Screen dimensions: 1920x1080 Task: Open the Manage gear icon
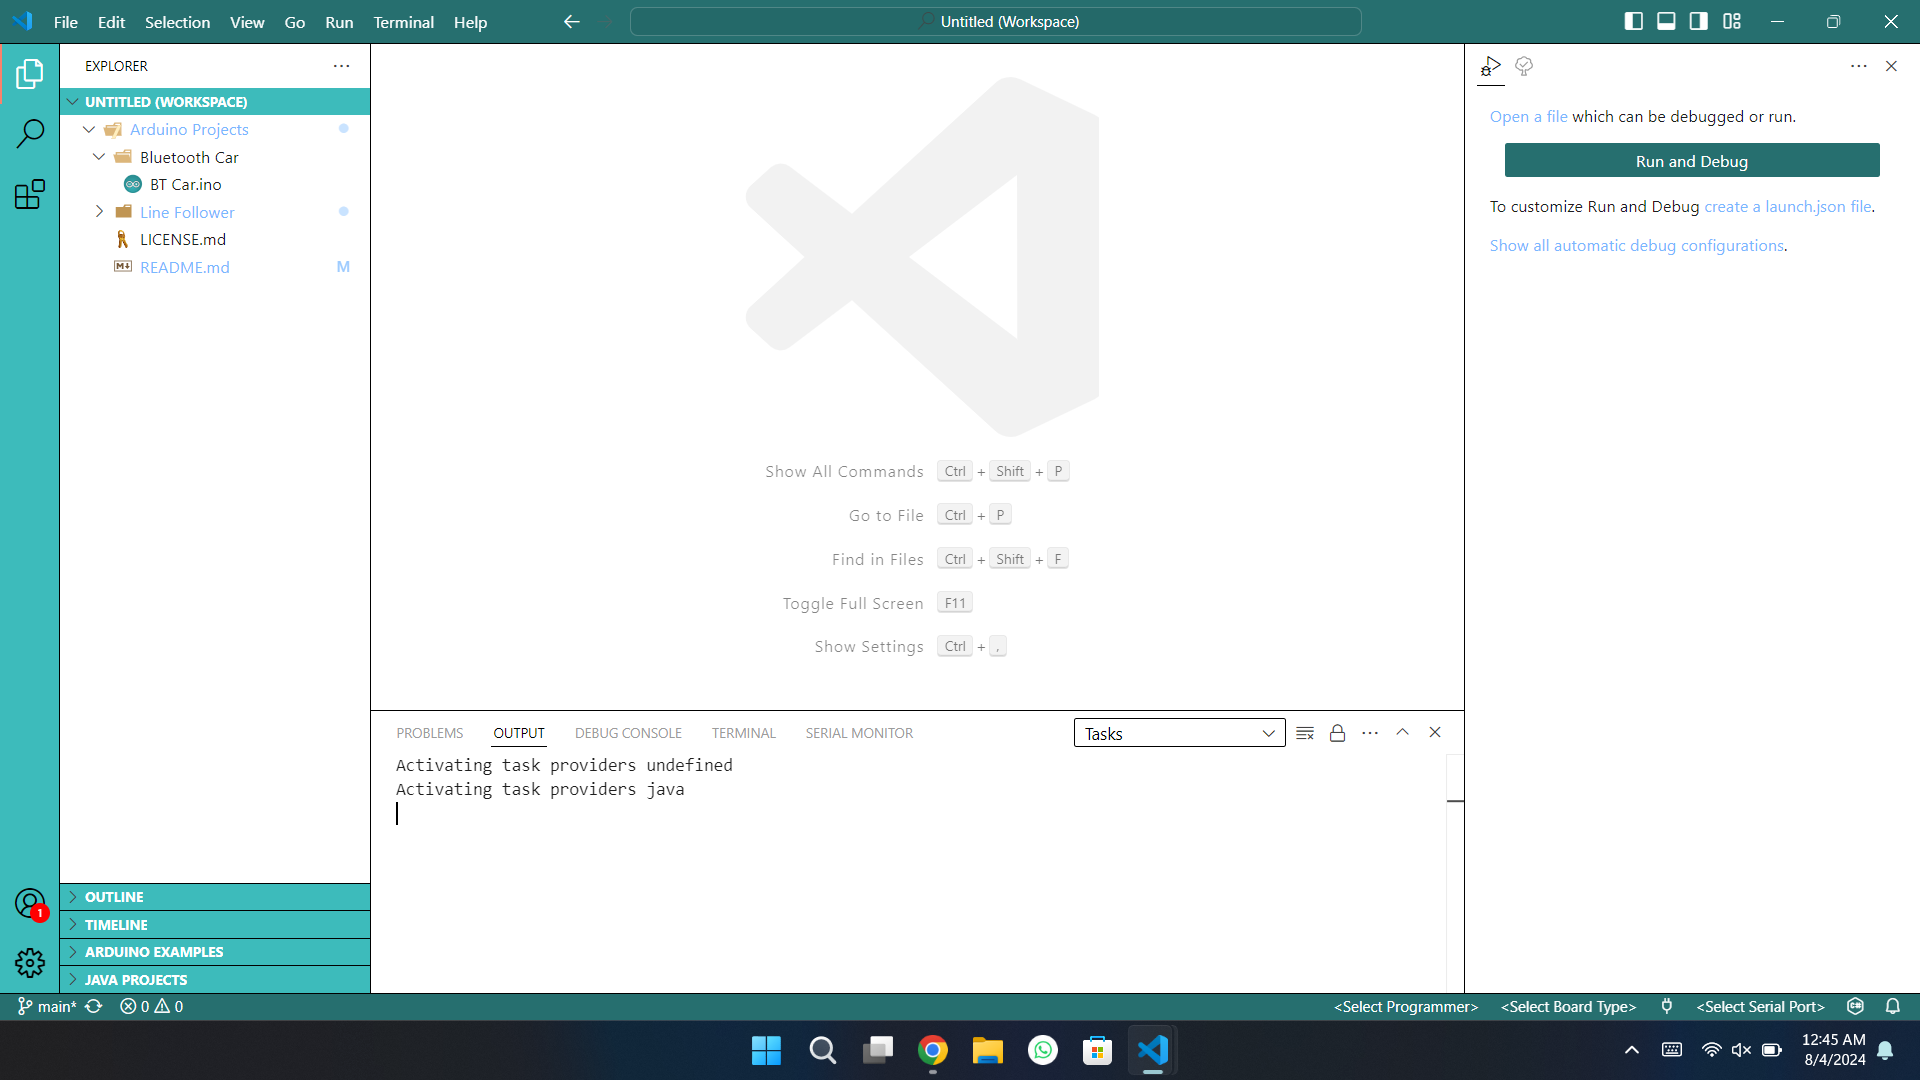(30, 963)
